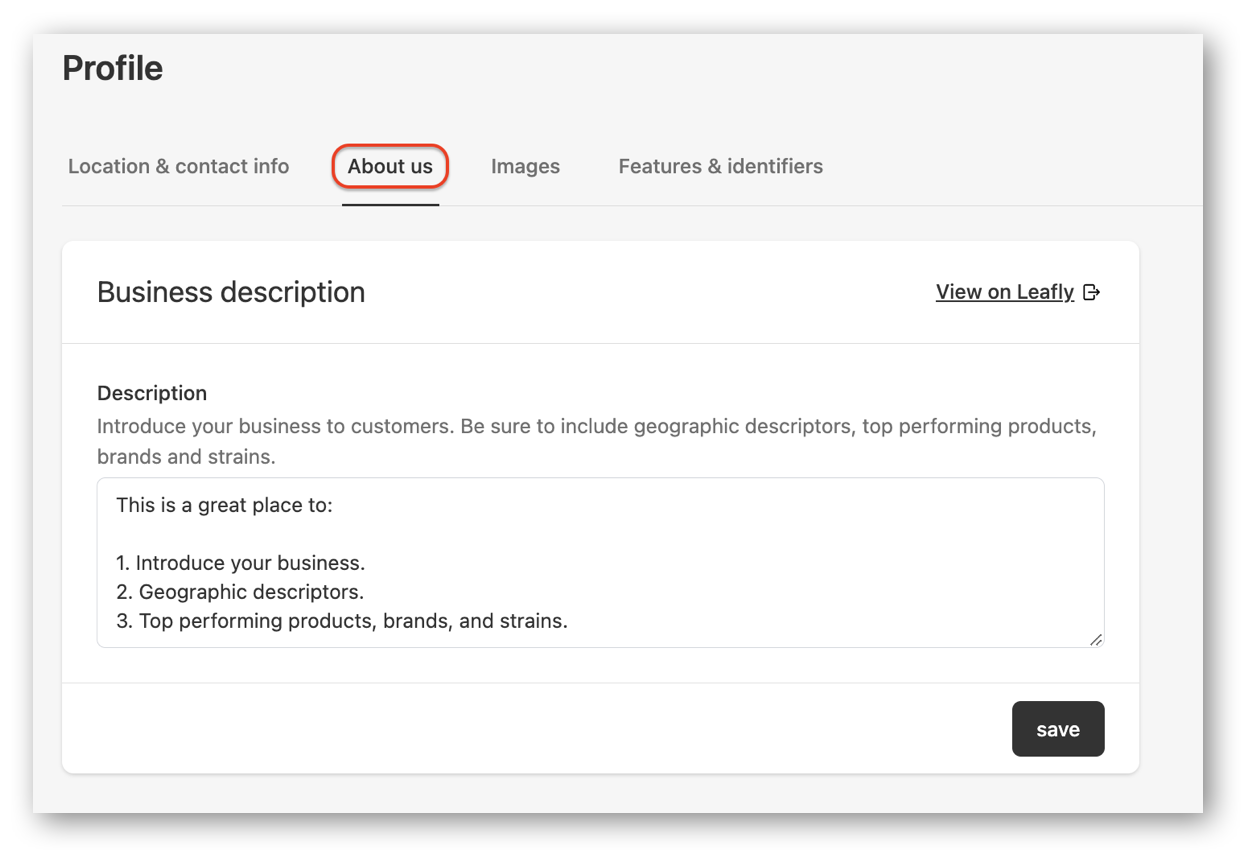Click inside the Description text area

tap(600, 562)
